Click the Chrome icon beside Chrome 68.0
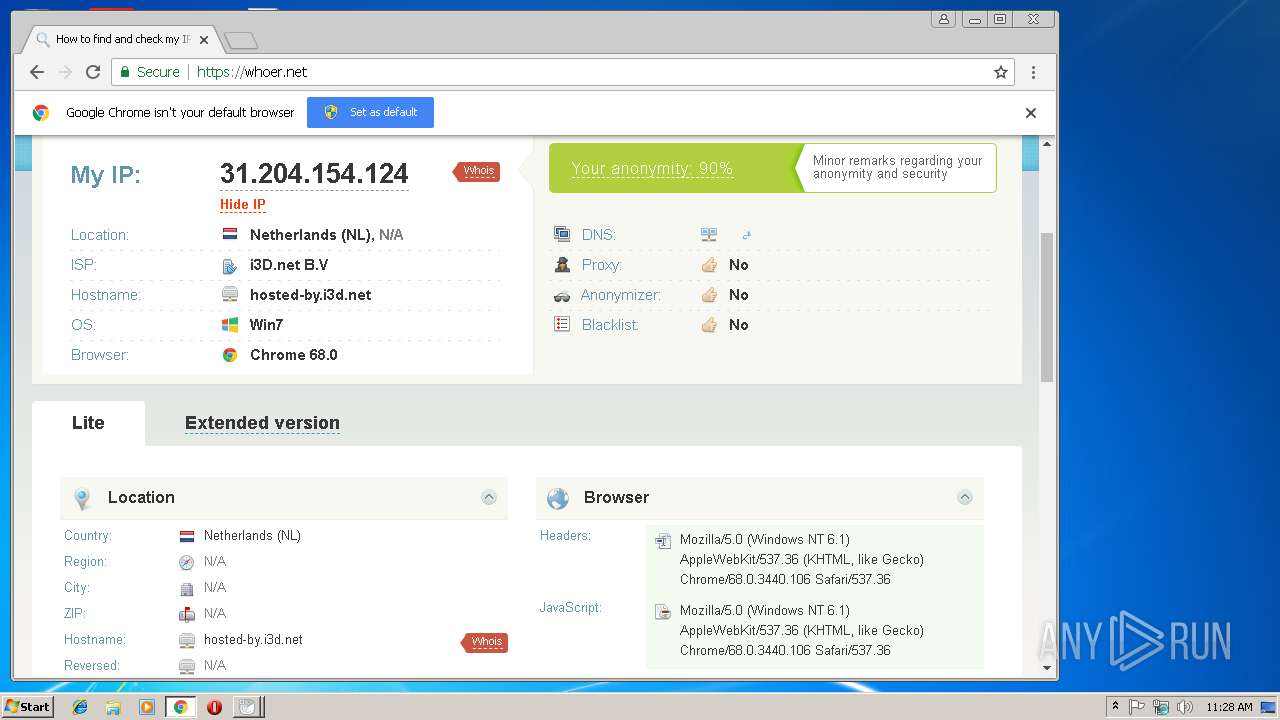The height and width of the screenshot is (720, 1280). pyautogui.click(x=230, y=355)
